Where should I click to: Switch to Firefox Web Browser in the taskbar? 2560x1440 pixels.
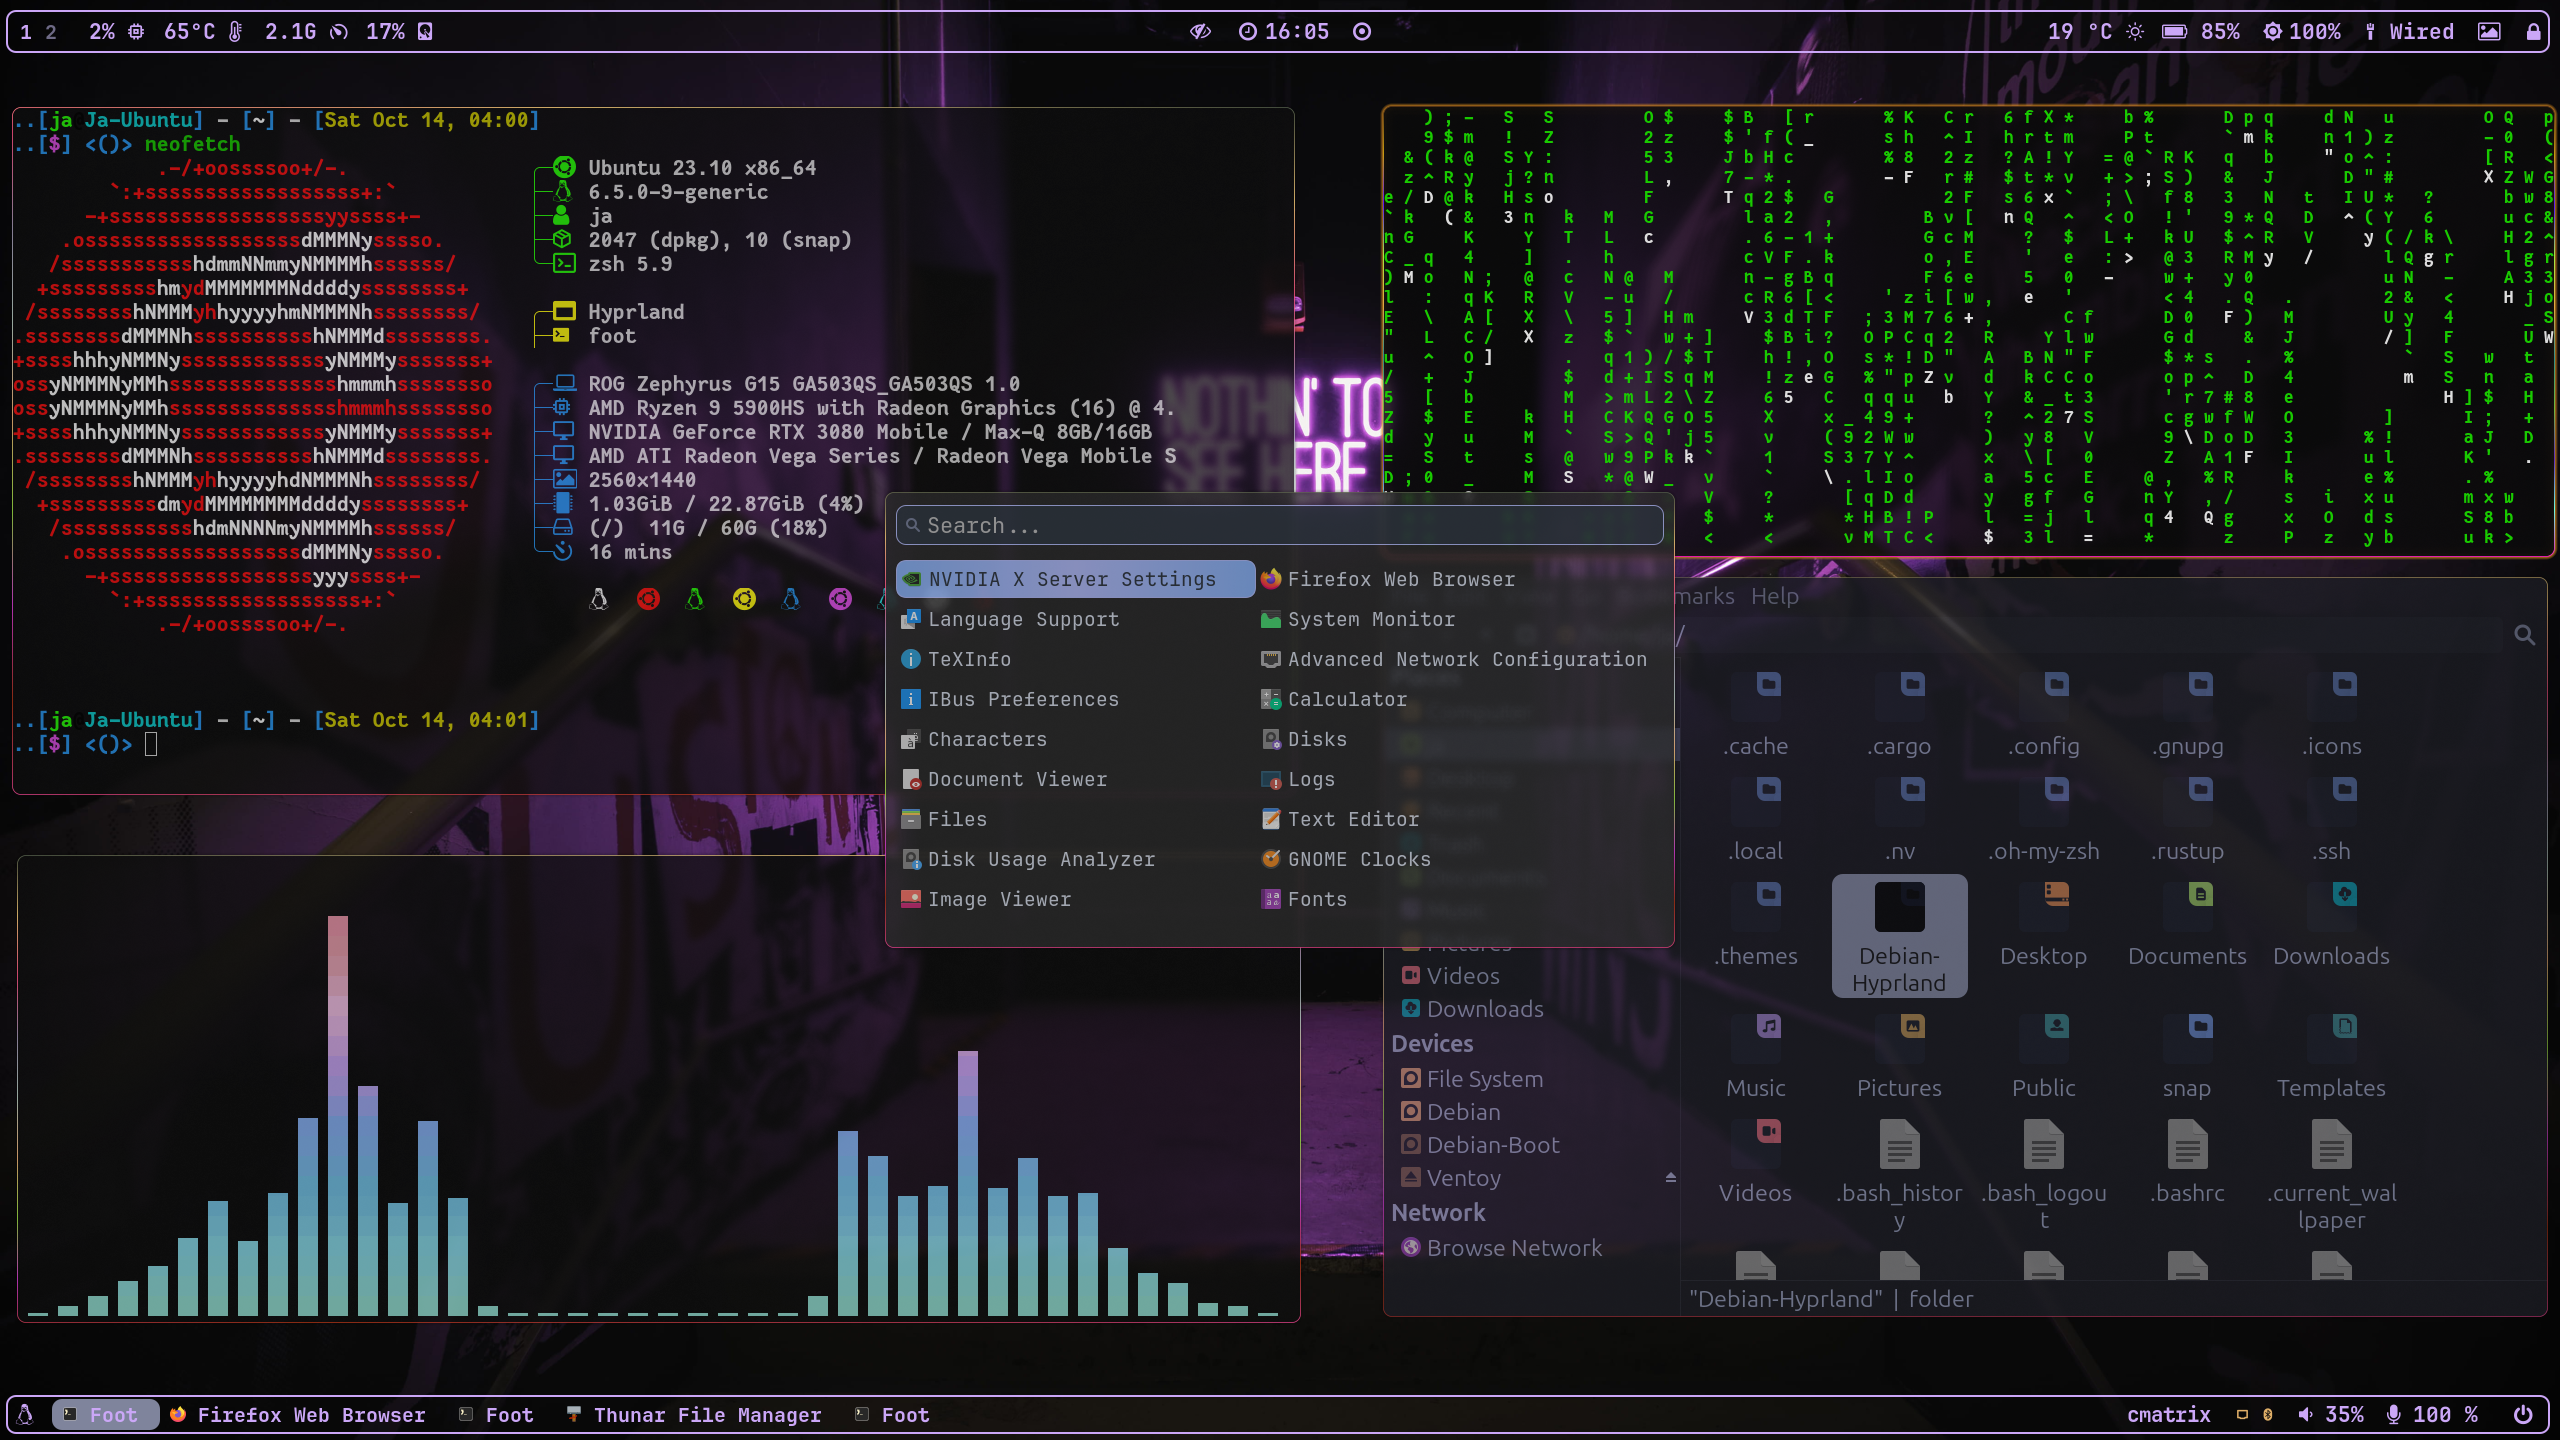pos(298,1414)
